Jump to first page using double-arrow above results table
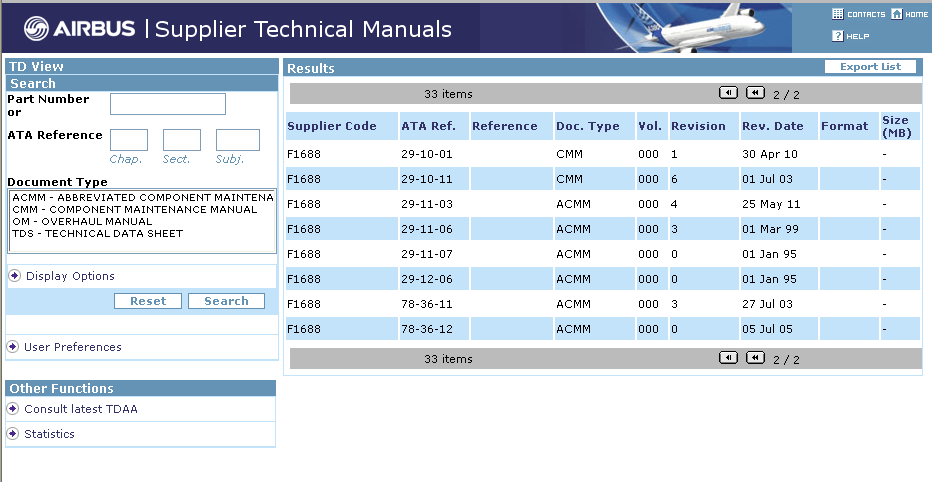The height and width of the screenshot is (482, 932). (x=755, y=93)
